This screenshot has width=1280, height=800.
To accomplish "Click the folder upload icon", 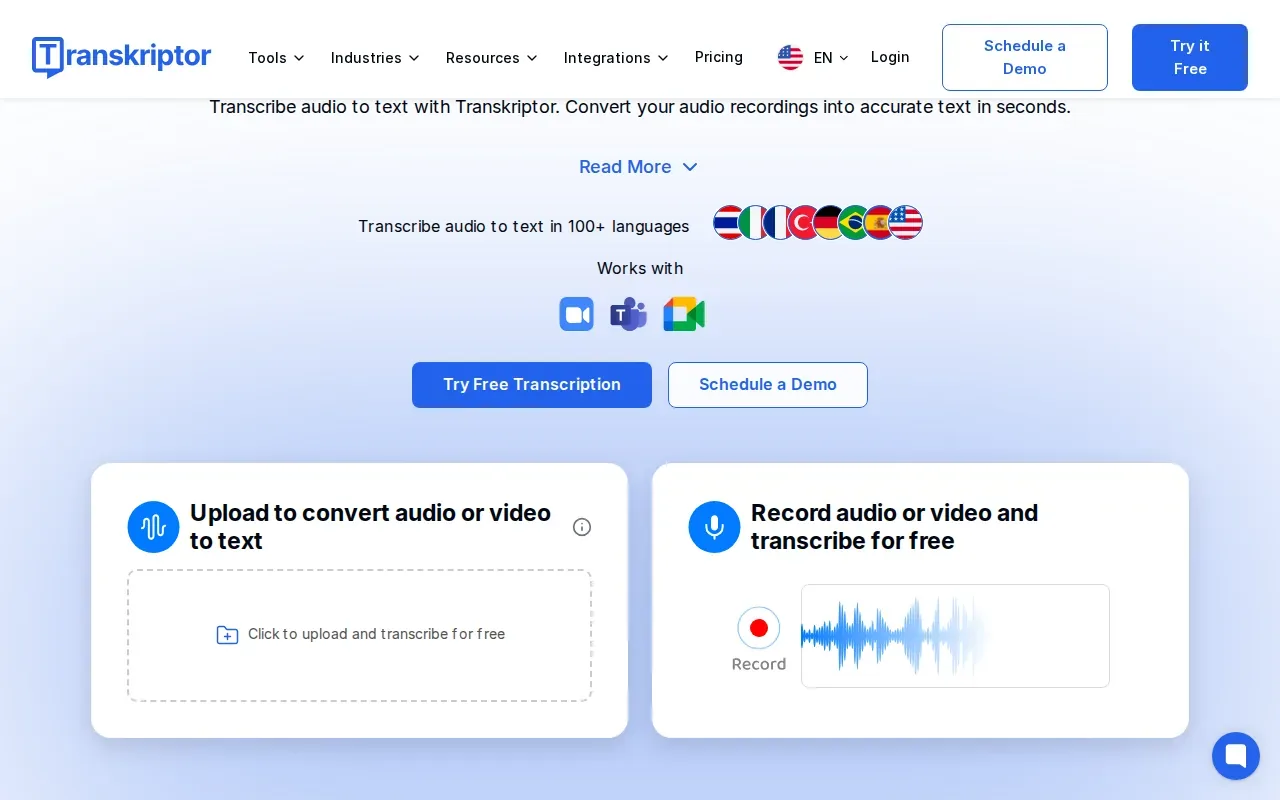I will tap(227, 635).
